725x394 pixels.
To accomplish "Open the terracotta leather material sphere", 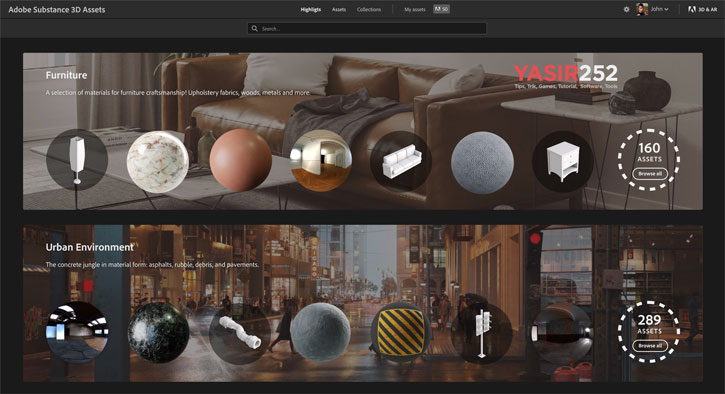I will tap(240, 160).
